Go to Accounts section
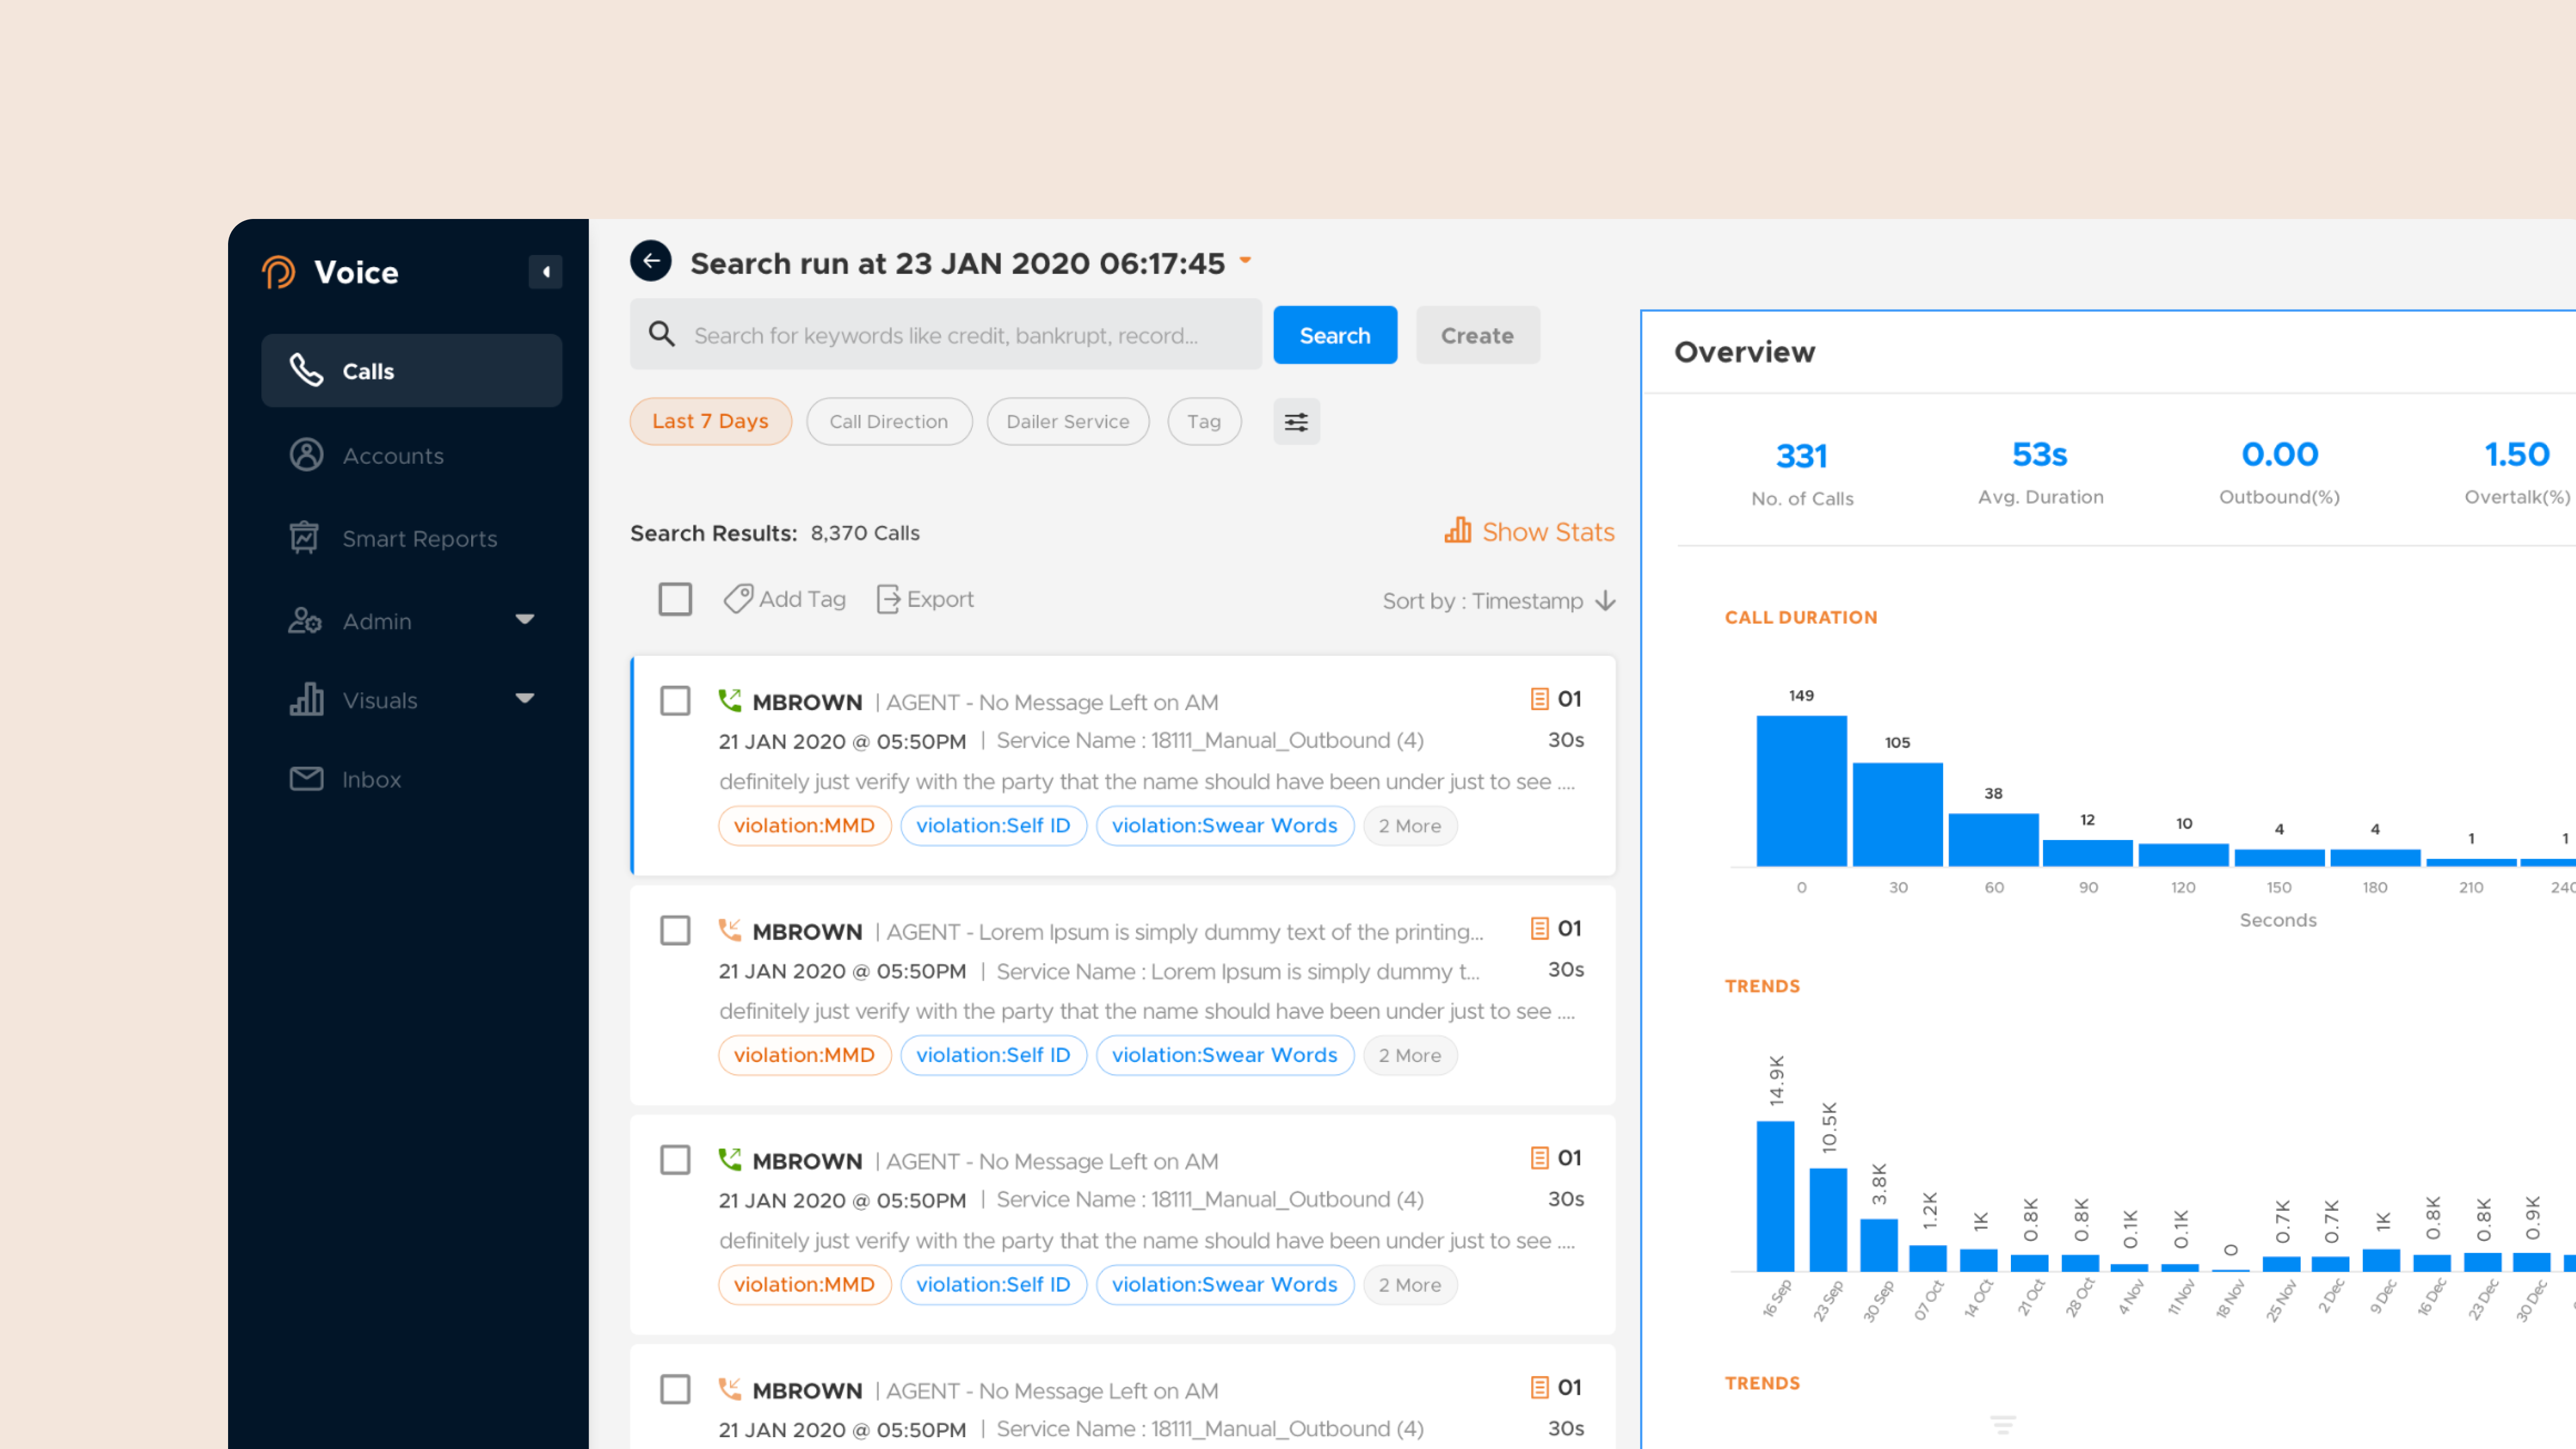 [392, 456]
